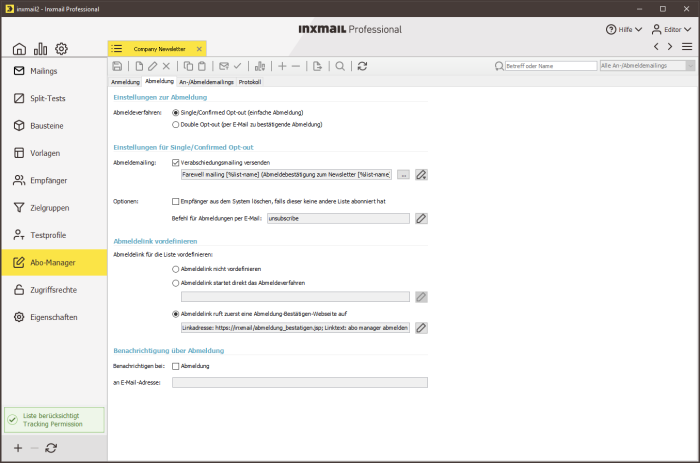This screenshot has height=463, width=700.
Task: Create a new mailing document icon
Action: pos(139,66)
